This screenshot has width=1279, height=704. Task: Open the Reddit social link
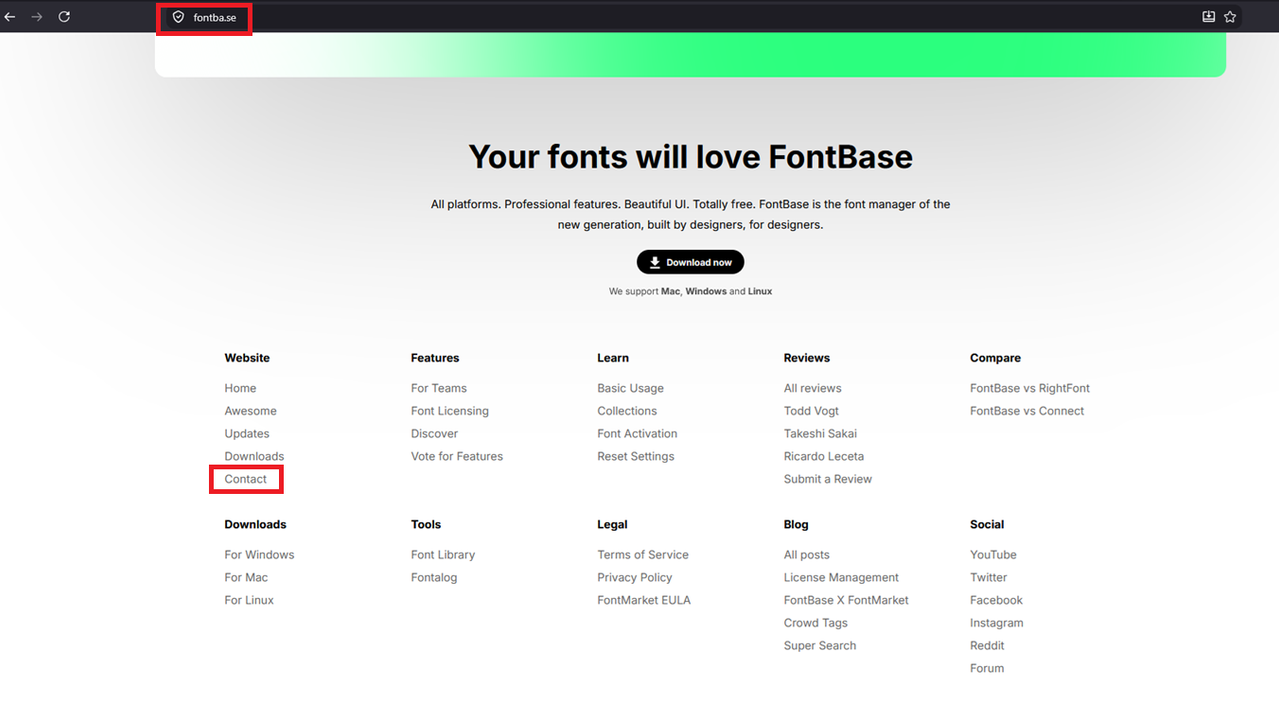(x=987, y=646)
